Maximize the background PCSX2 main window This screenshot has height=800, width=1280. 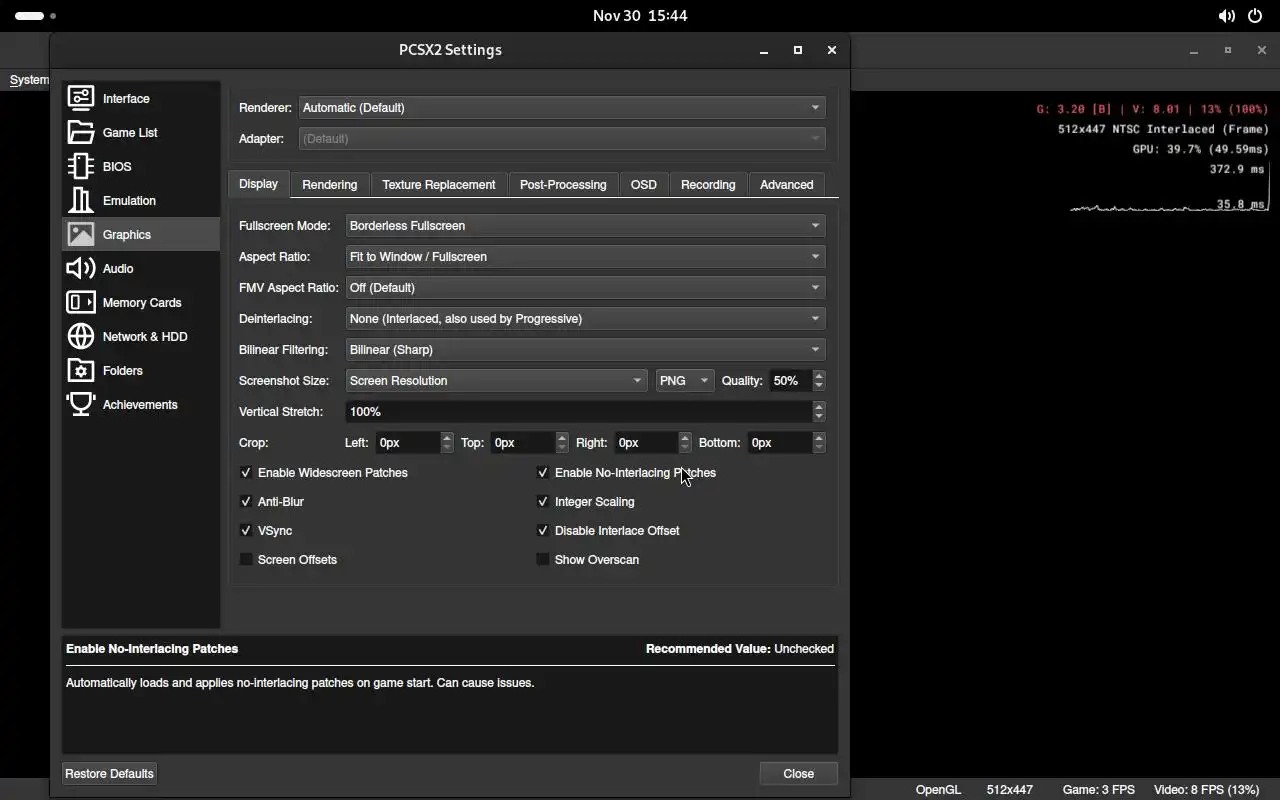tap(1228, 50)
